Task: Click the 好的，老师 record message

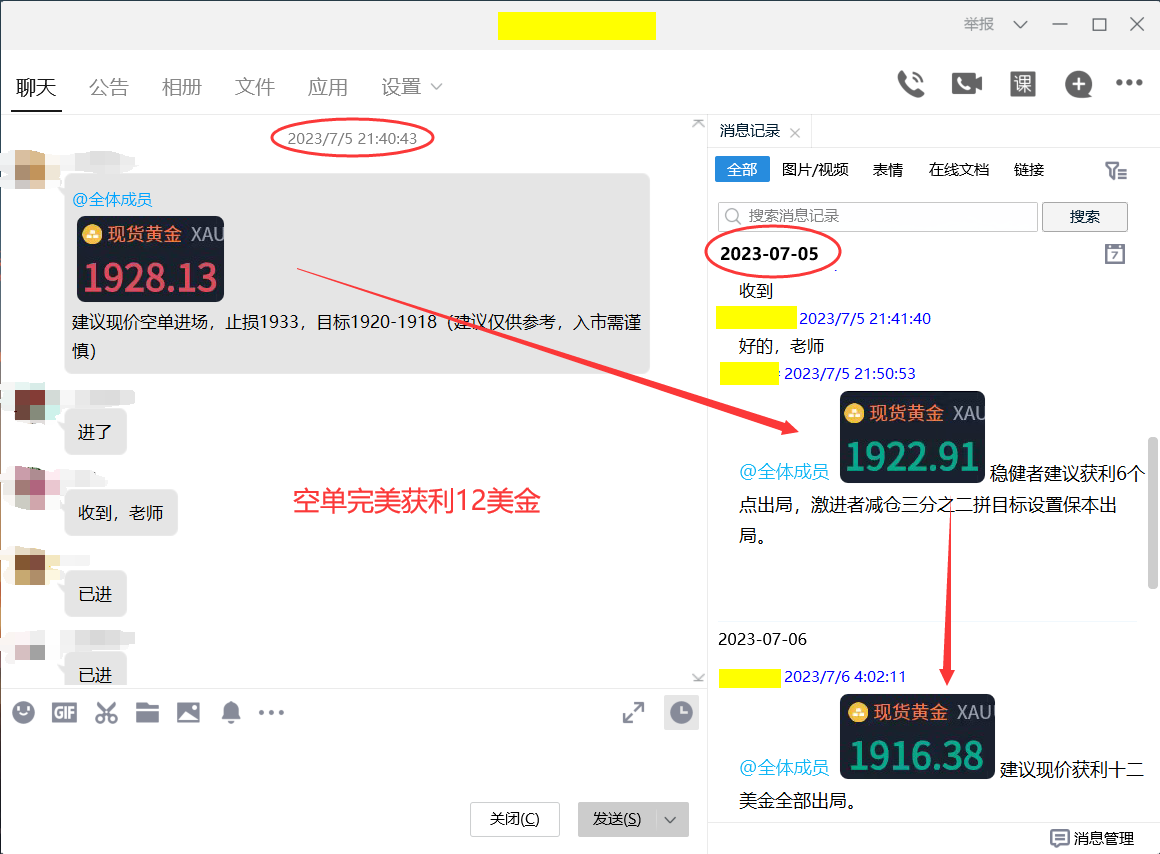Action: (x=781, y=346)
